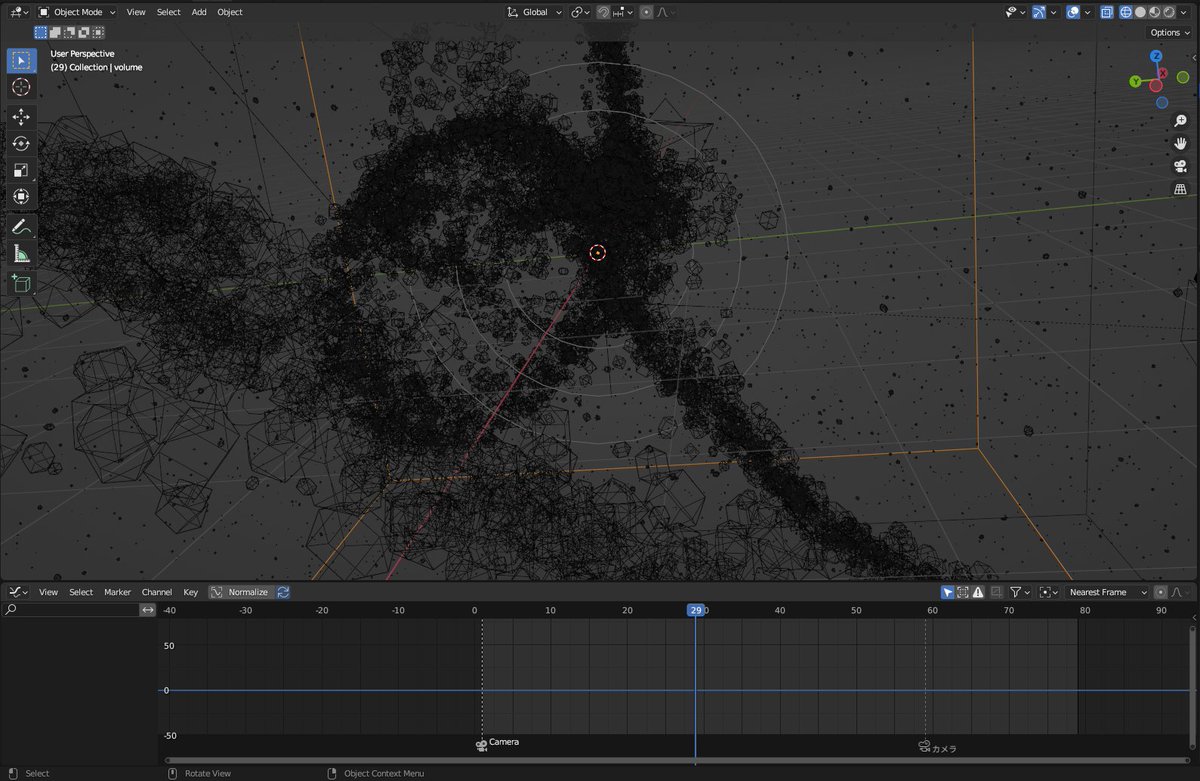1200x781 pixels.
Task: Open snapping options dropdown
Action: 623,12
